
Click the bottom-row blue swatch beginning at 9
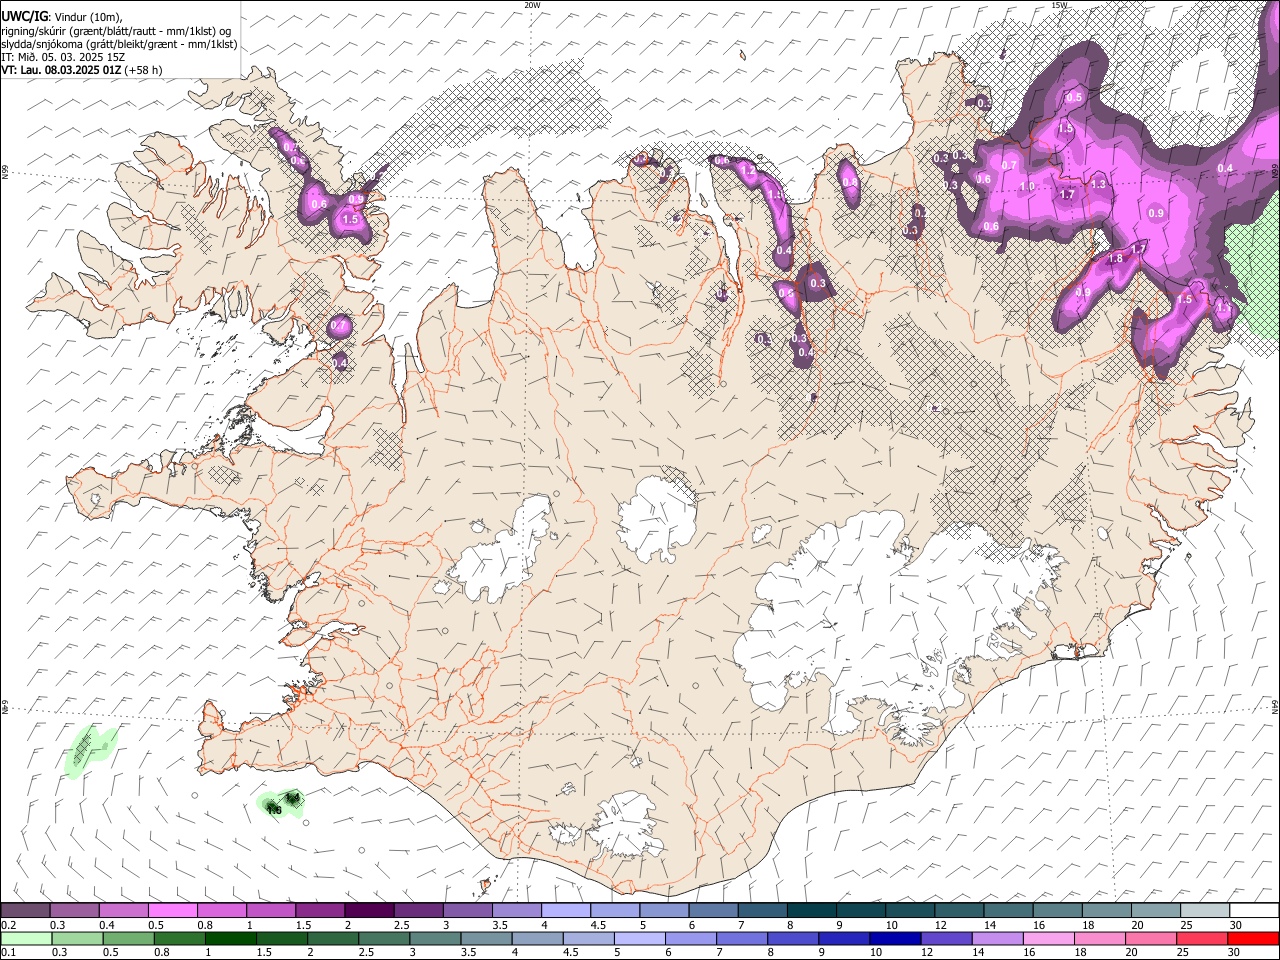(843, 938)
